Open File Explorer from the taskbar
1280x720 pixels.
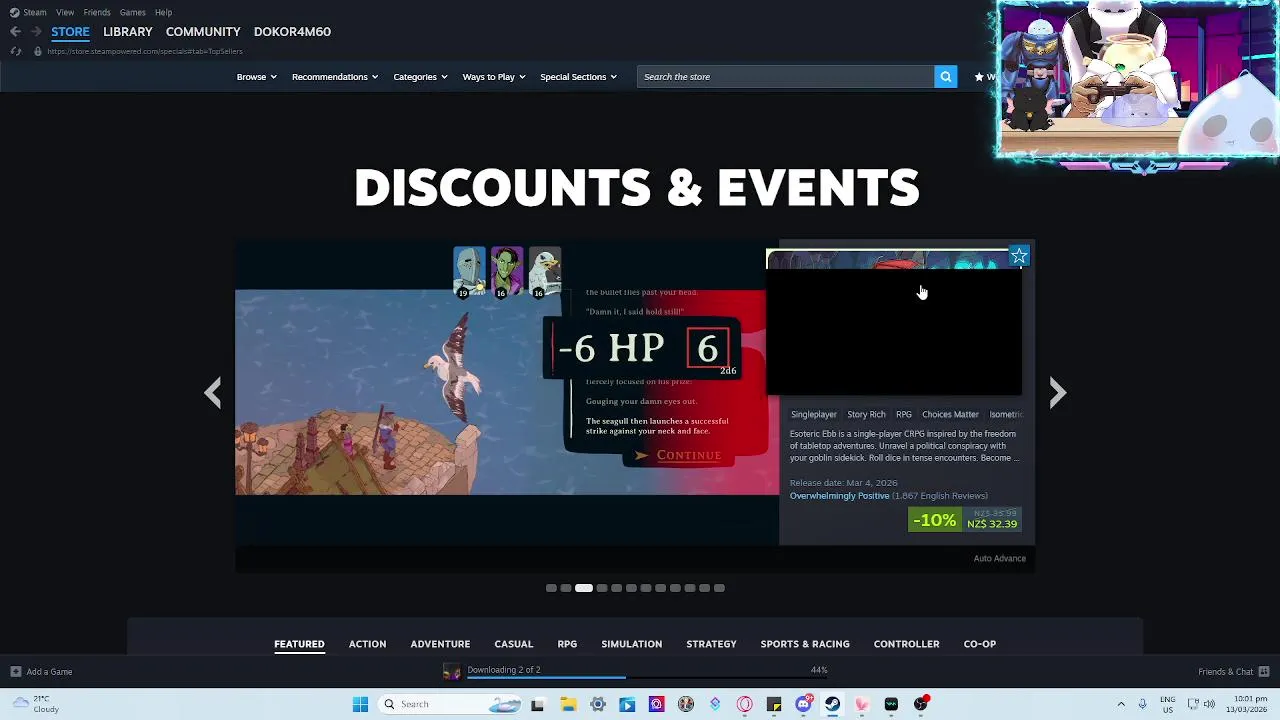pos(568,704)
